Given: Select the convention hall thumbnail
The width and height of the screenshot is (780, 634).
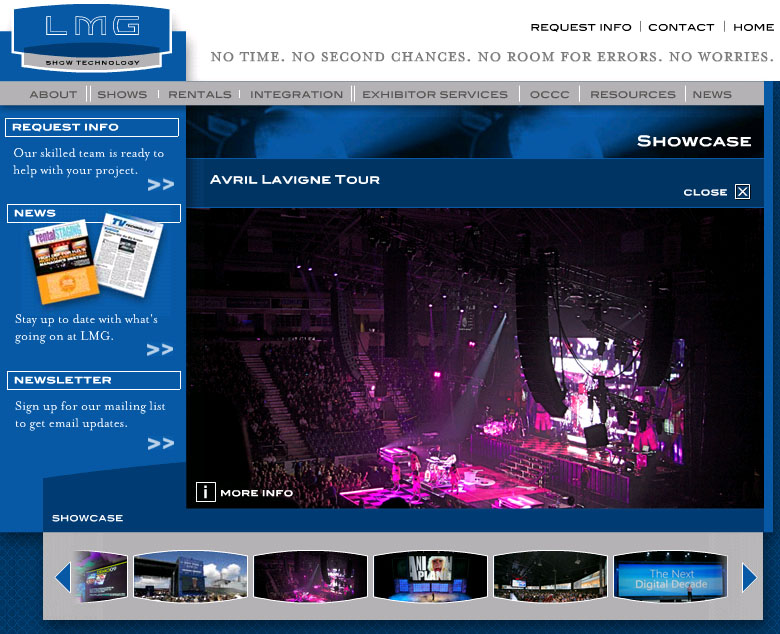Looking at the screenshot, I should coord(550,576).
